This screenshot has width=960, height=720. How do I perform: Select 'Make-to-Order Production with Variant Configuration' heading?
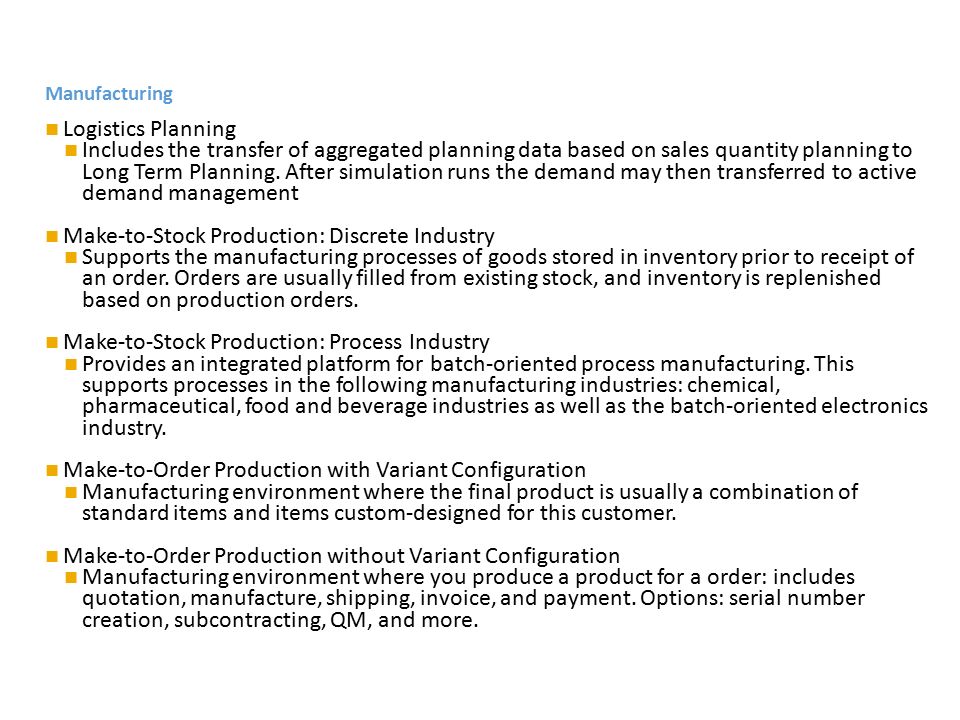324,470
